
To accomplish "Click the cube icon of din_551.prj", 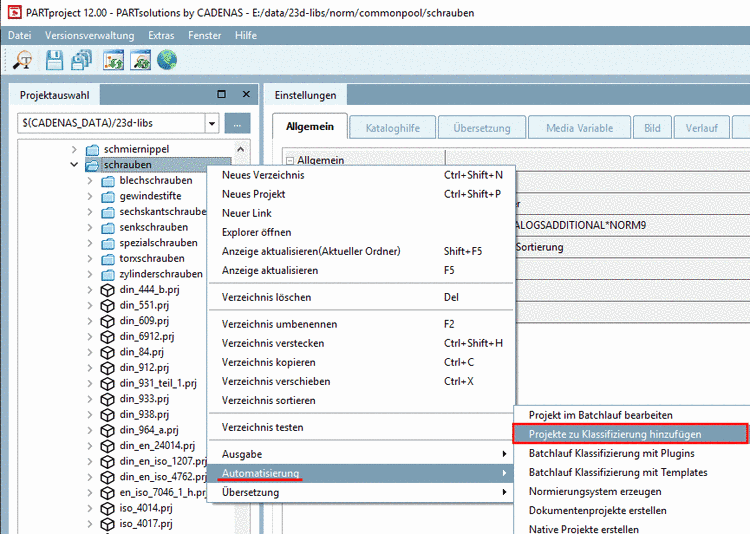I will tap(108, 306).
